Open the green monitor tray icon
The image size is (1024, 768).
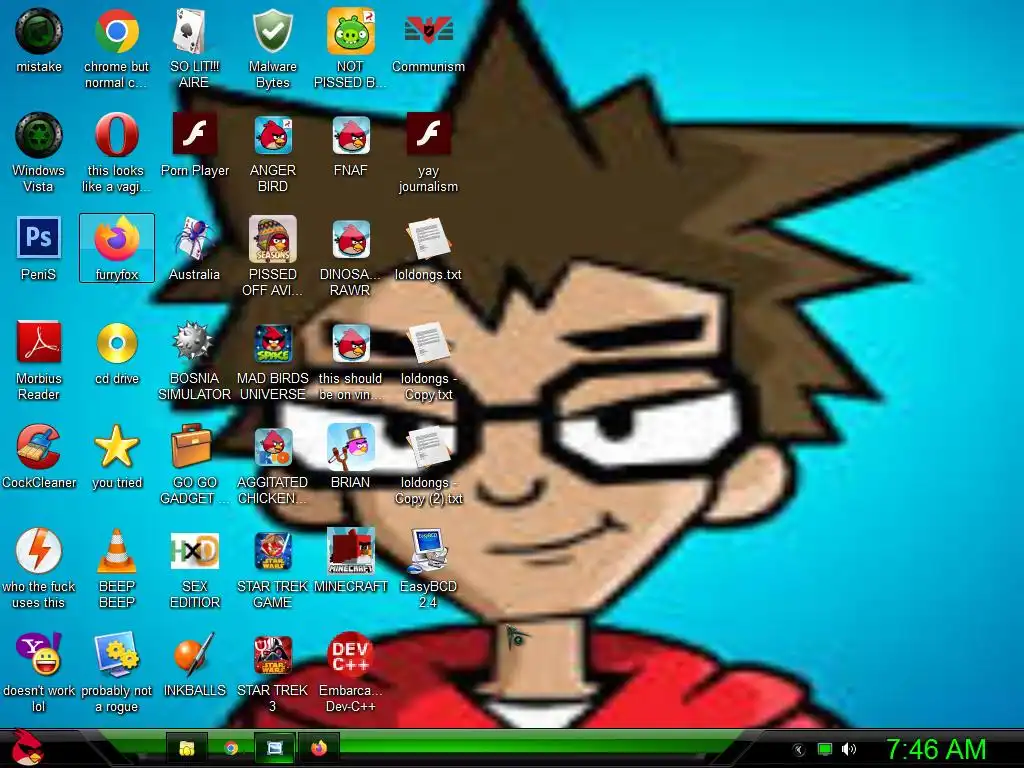click(825, 750)
